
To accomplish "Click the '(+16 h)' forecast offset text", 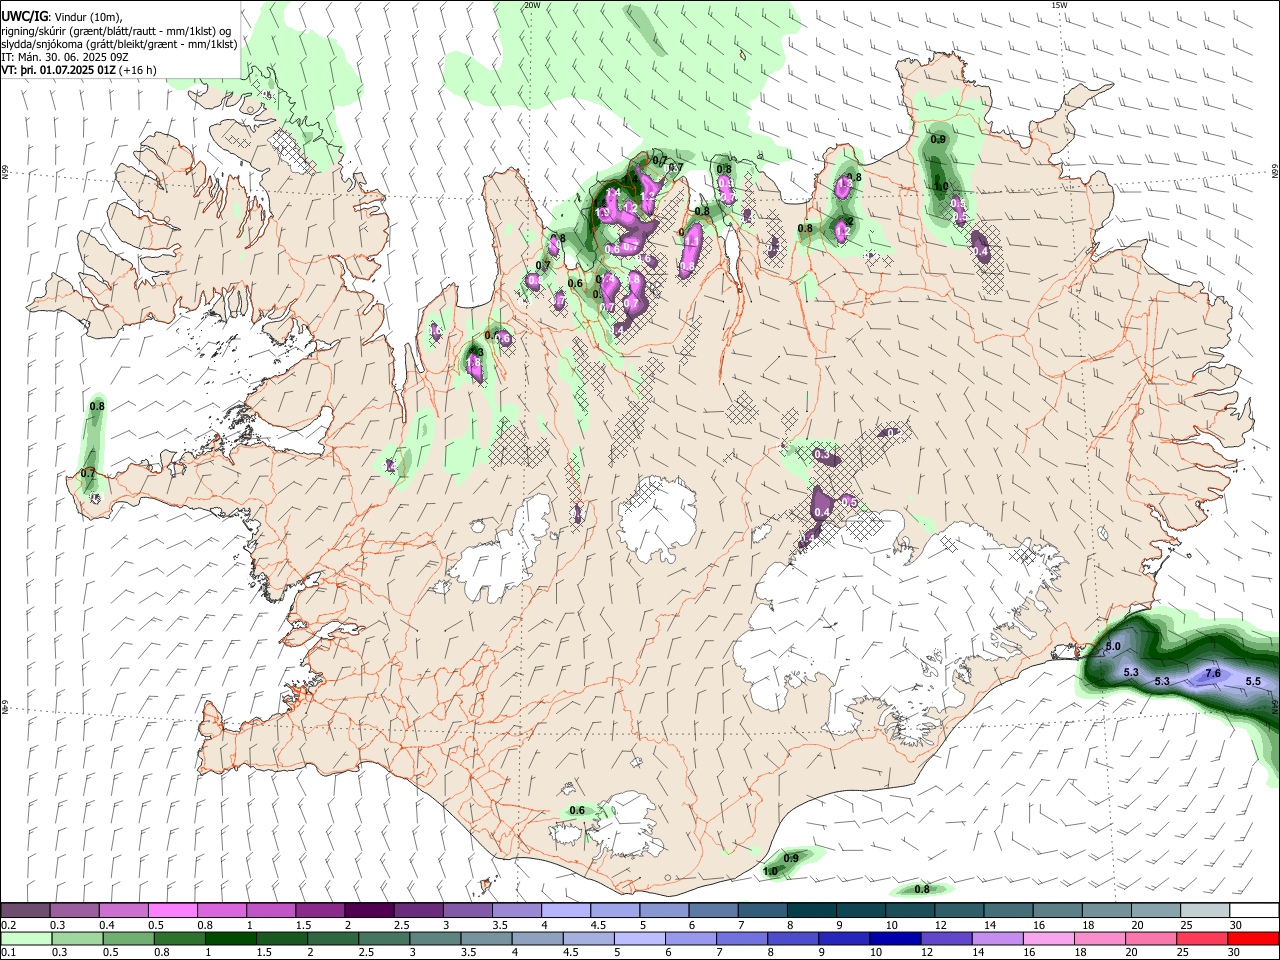I will tap(138, 70).
